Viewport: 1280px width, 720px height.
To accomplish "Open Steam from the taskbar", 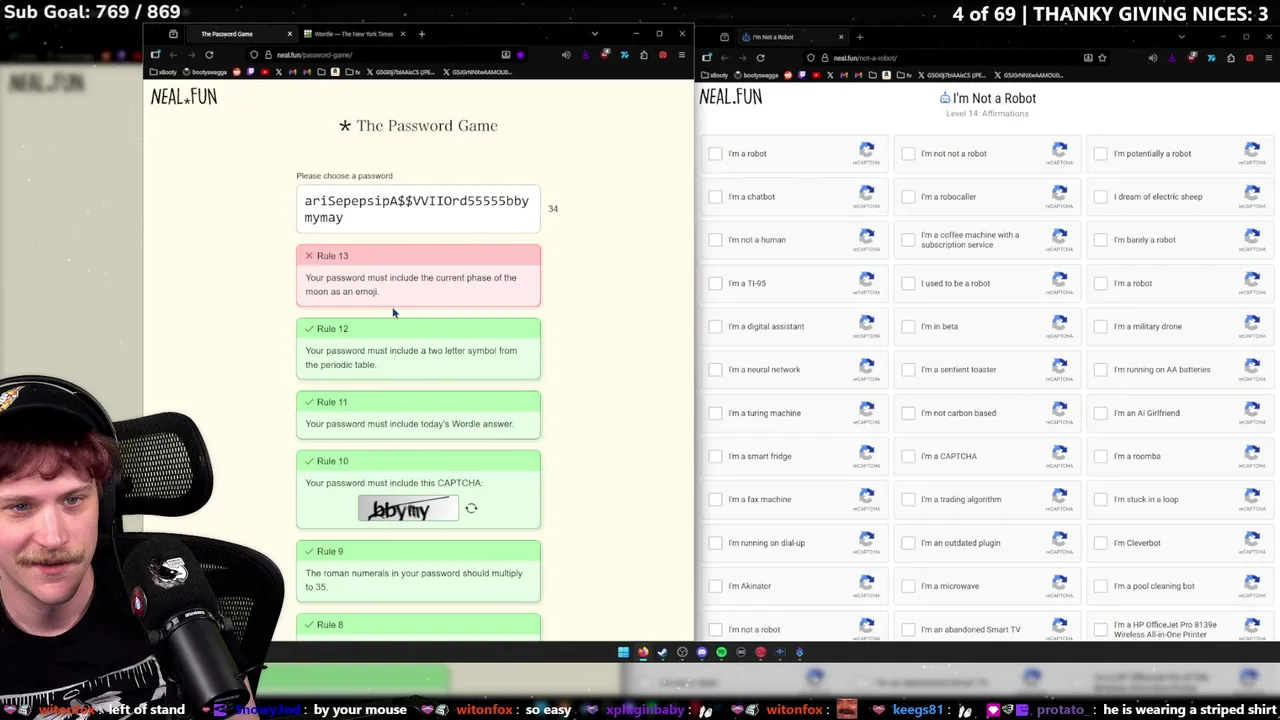I will (662, 652).
